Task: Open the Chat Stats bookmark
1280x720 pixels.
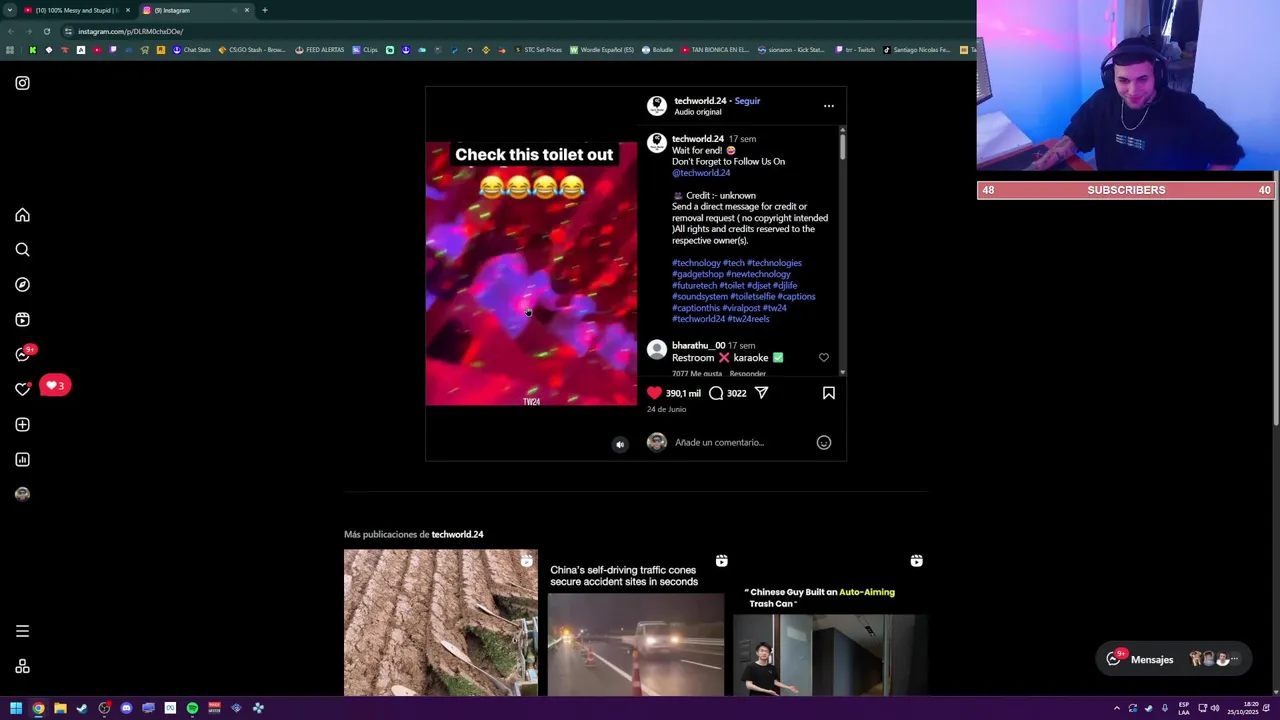Action: (191, 50)
